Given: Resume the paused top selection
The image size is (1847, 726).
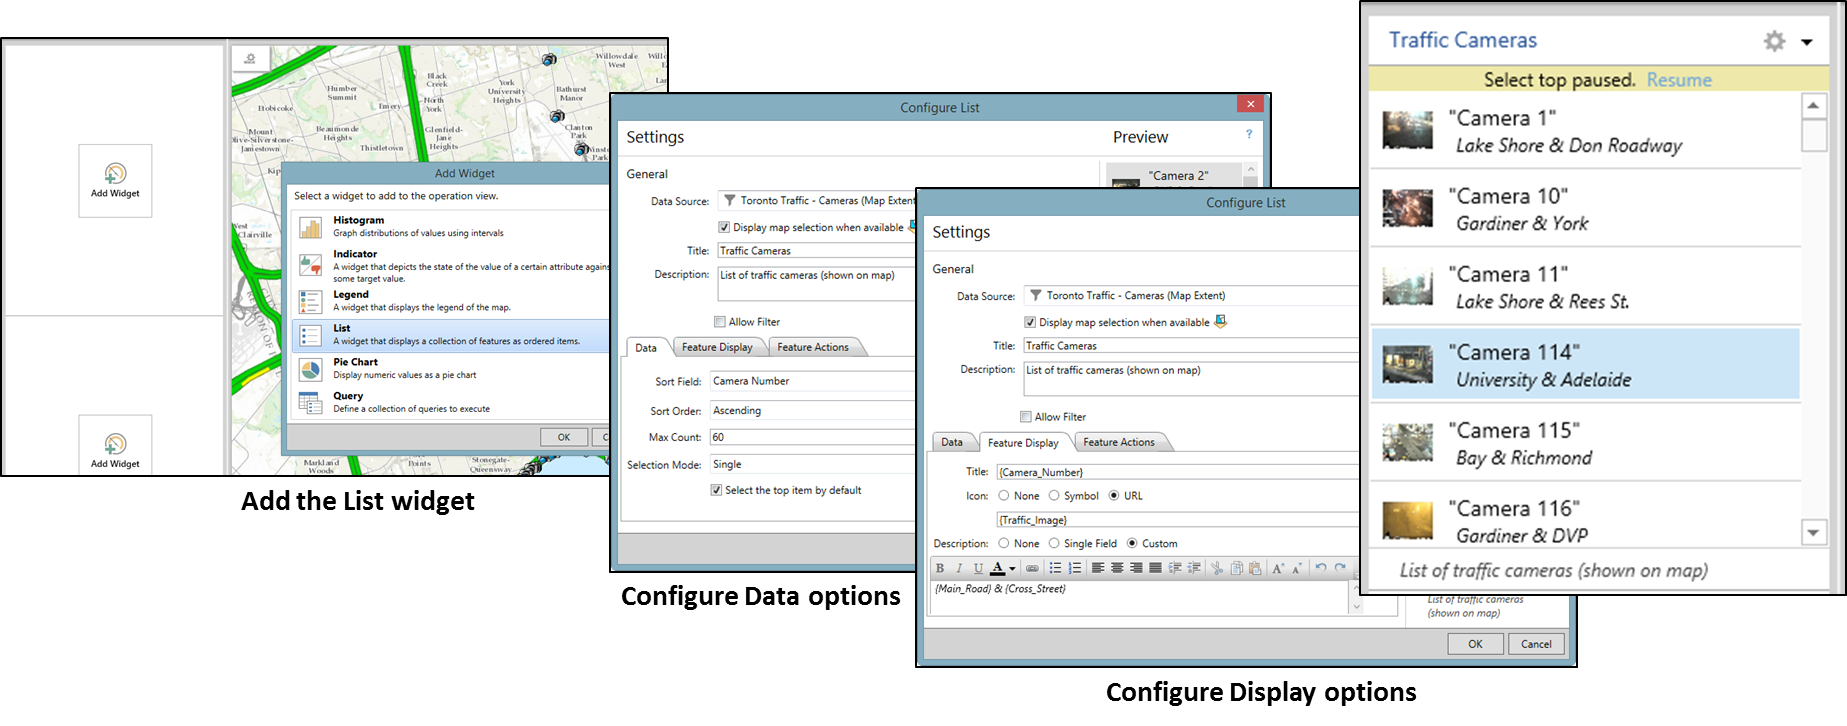Looking at the screenshot, I should (x=1679, y=80).
